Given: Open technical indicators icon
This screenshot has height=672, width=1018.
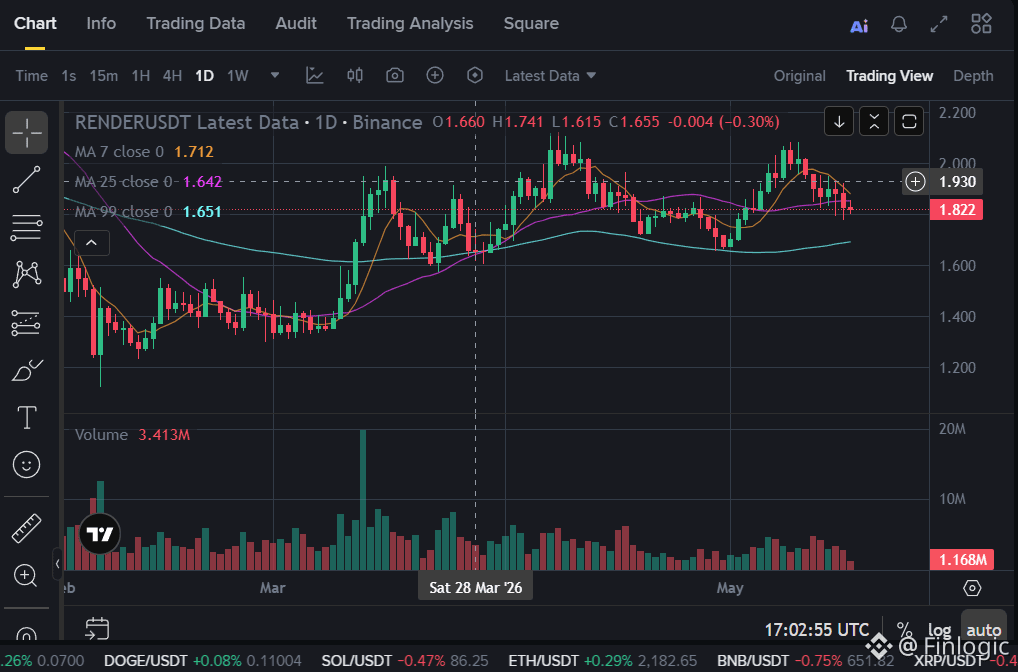Looking at the screenshot, I should (315, 75).
